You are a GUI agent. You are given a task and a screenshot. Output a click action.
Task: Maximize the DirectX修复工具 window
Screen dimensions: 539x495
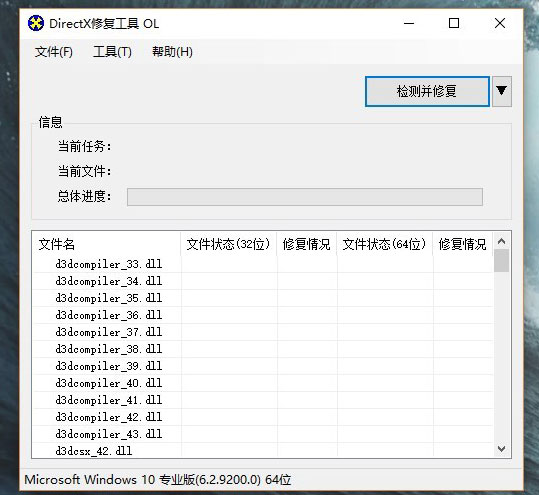(454, 23)
